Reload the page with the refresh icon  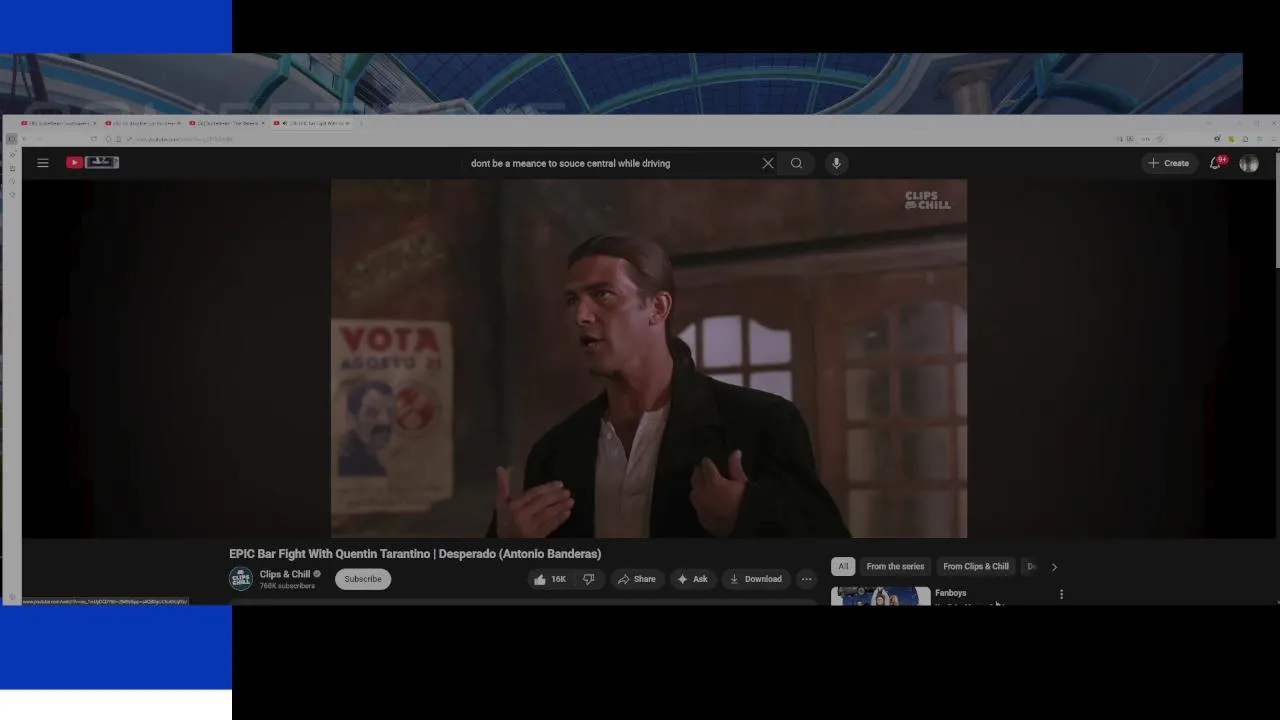(94, 139)
